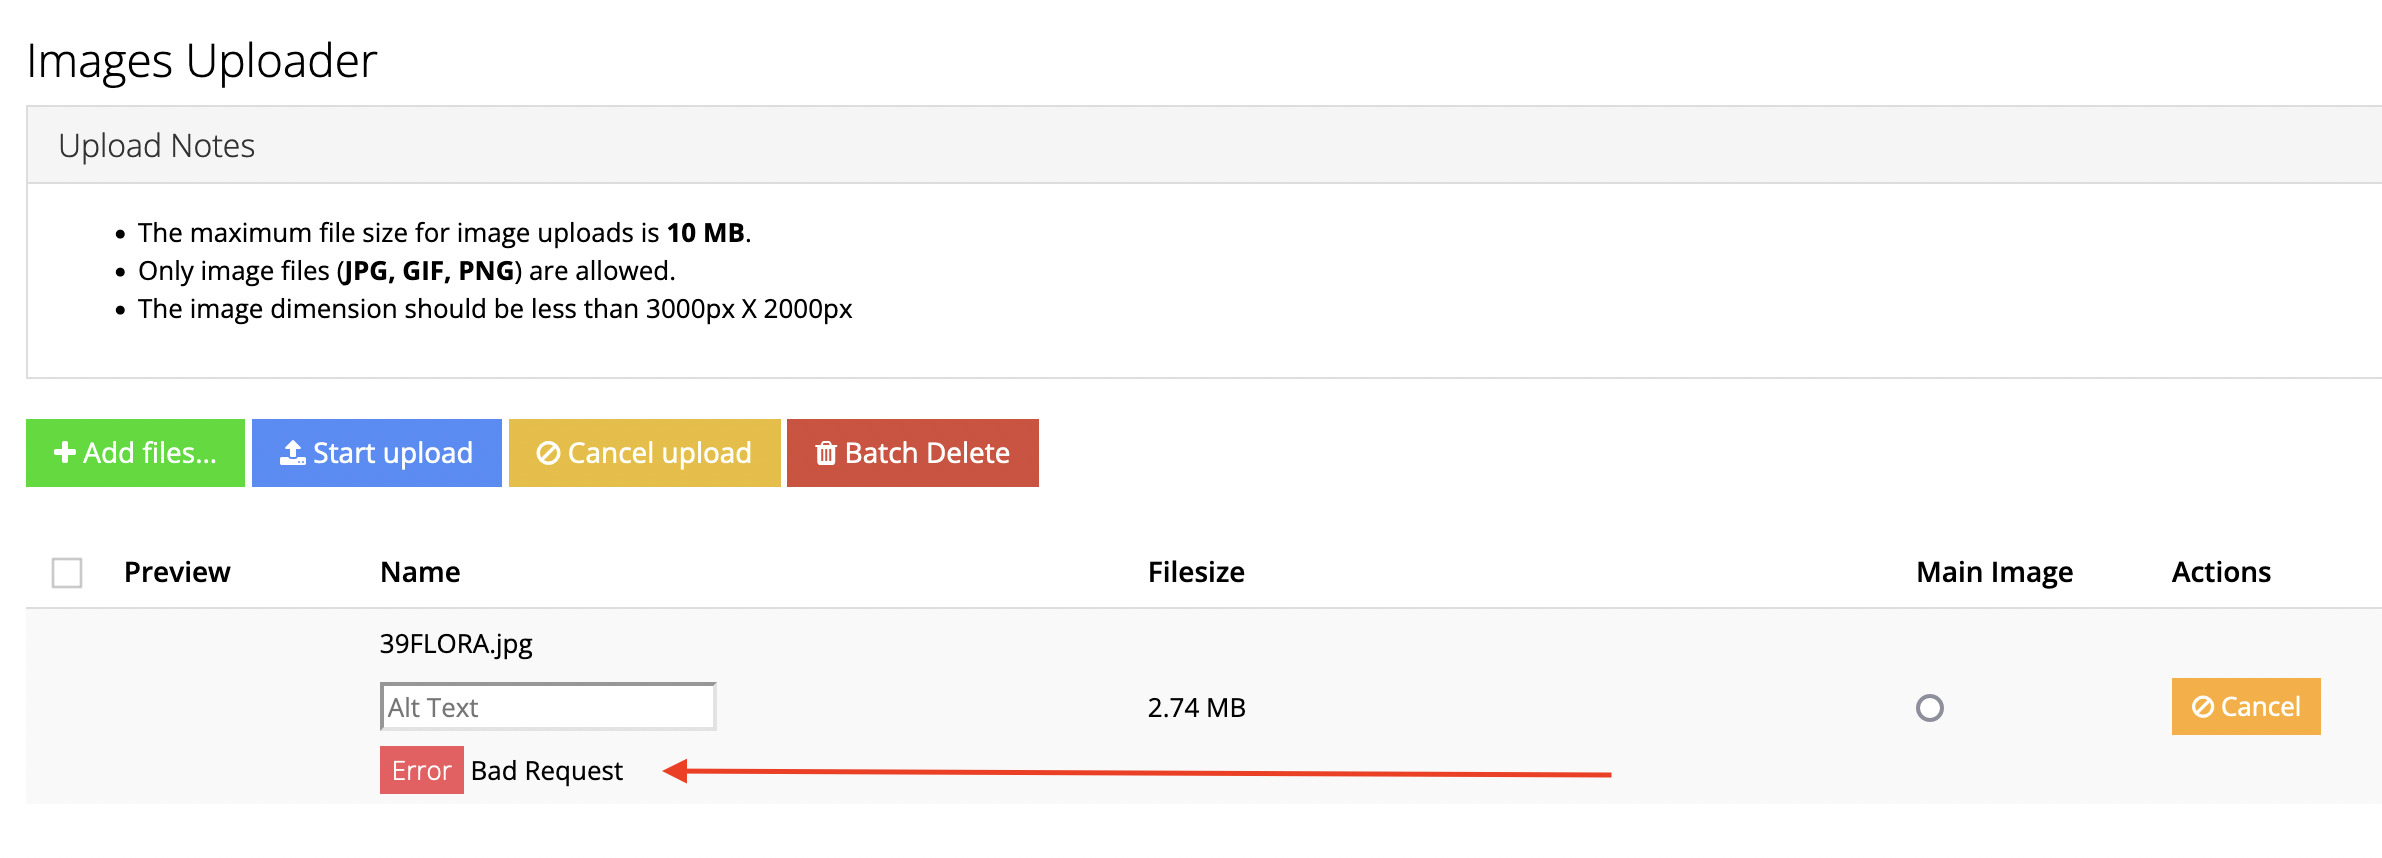This screenshot has height=858, width=2382.
Task: Click the 39FLORA.jpg file name
Action: click(x=456, y=643)
